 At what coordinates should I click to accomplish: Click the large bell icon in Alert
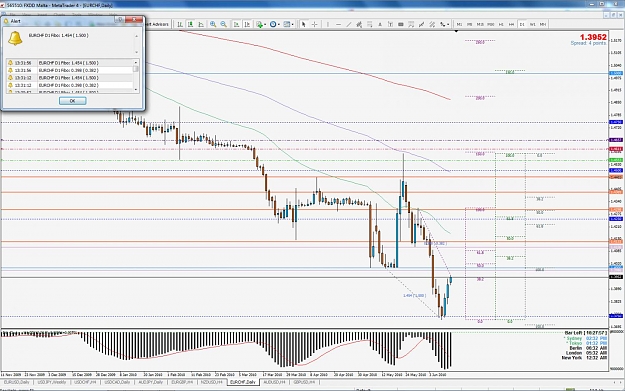[x=15, y=38]
